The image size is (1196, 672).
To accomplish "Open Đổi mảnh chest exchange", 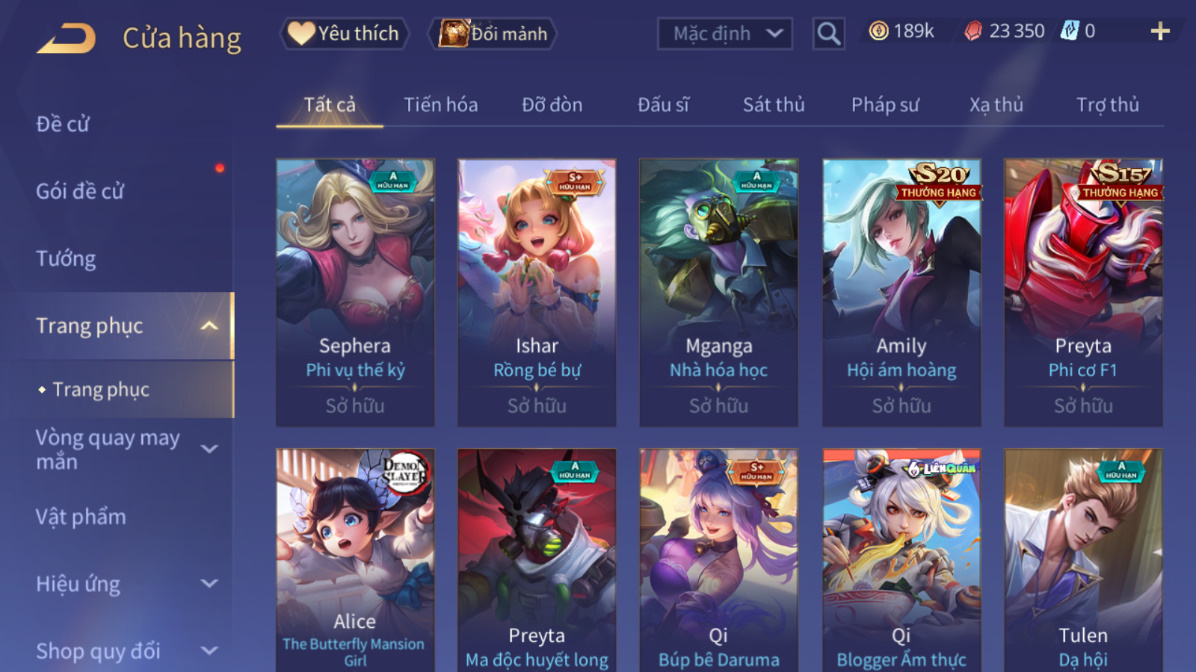I will tap(494, 34).
